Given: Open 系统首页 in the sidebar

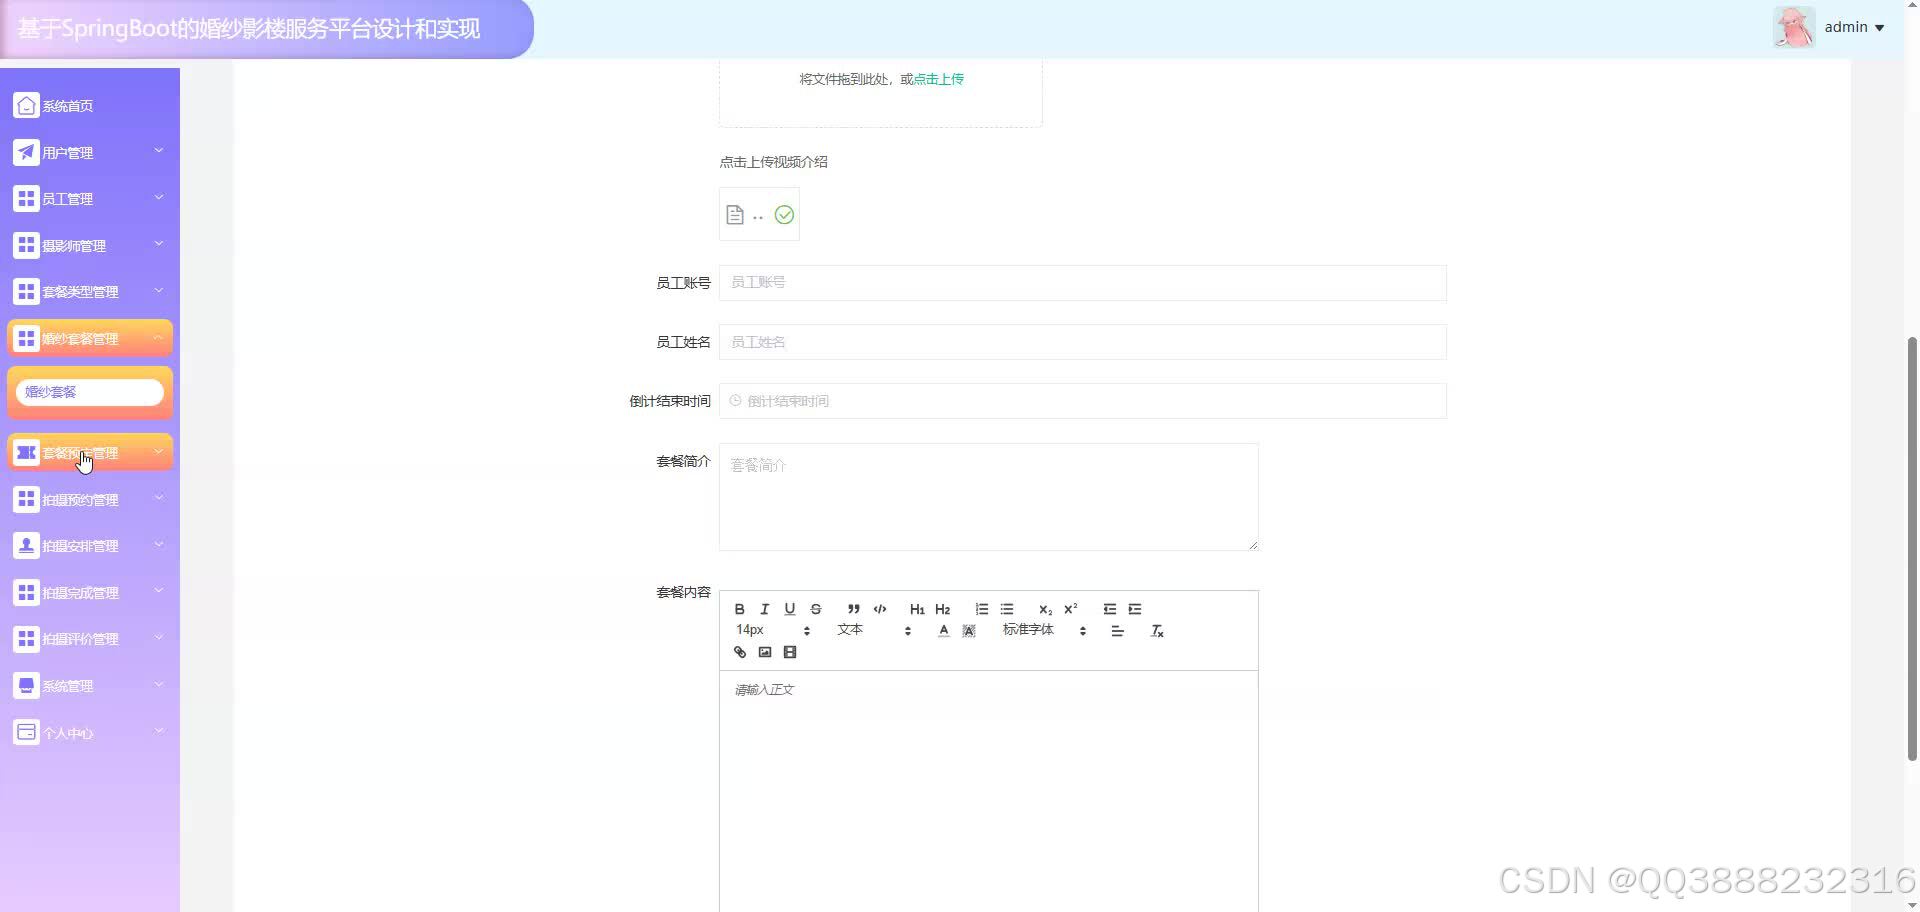Looking at the screenshot, I should [x=67, y=105].
